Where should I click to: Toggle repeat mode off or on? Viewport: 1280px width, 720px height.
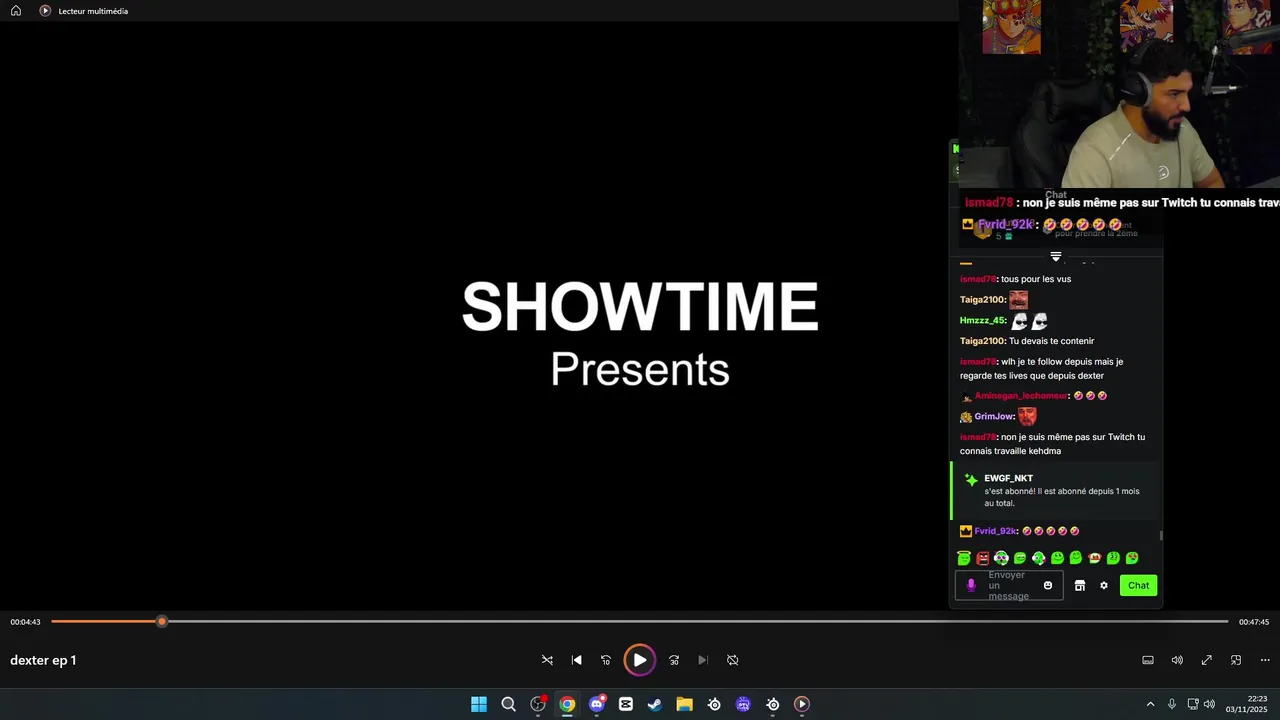(x=732, y=660)
